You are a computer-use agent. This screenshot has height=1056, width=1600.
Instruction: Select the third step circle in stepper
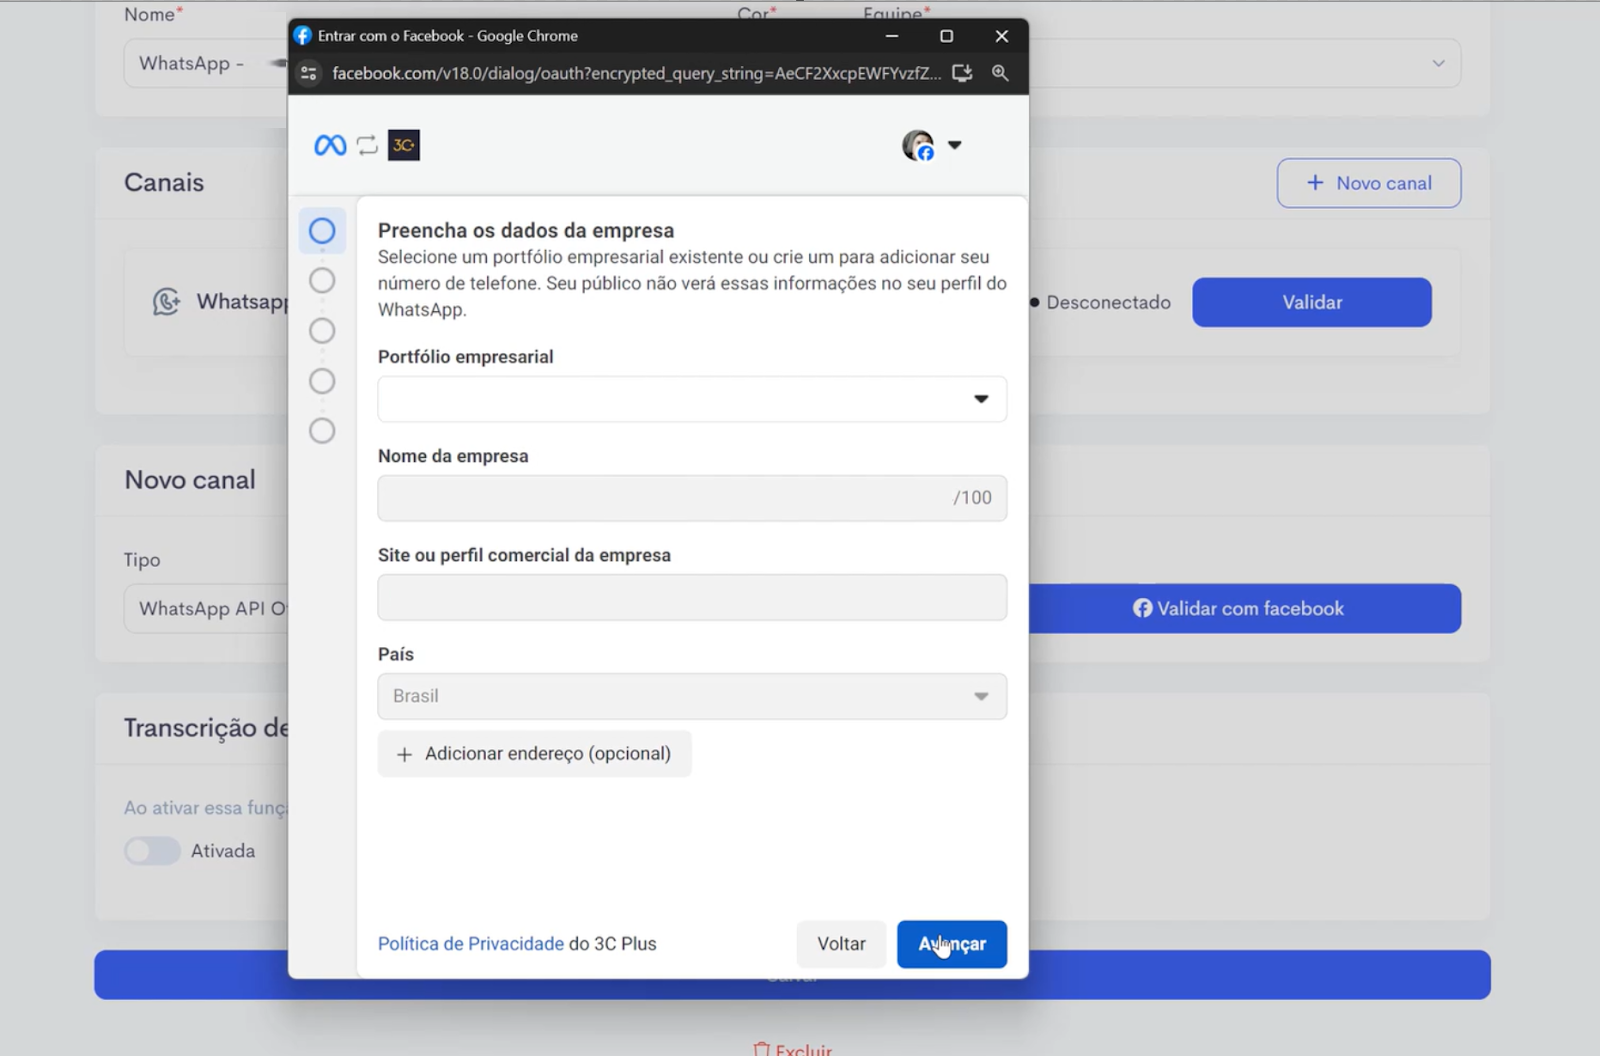(x=322, y=331)
